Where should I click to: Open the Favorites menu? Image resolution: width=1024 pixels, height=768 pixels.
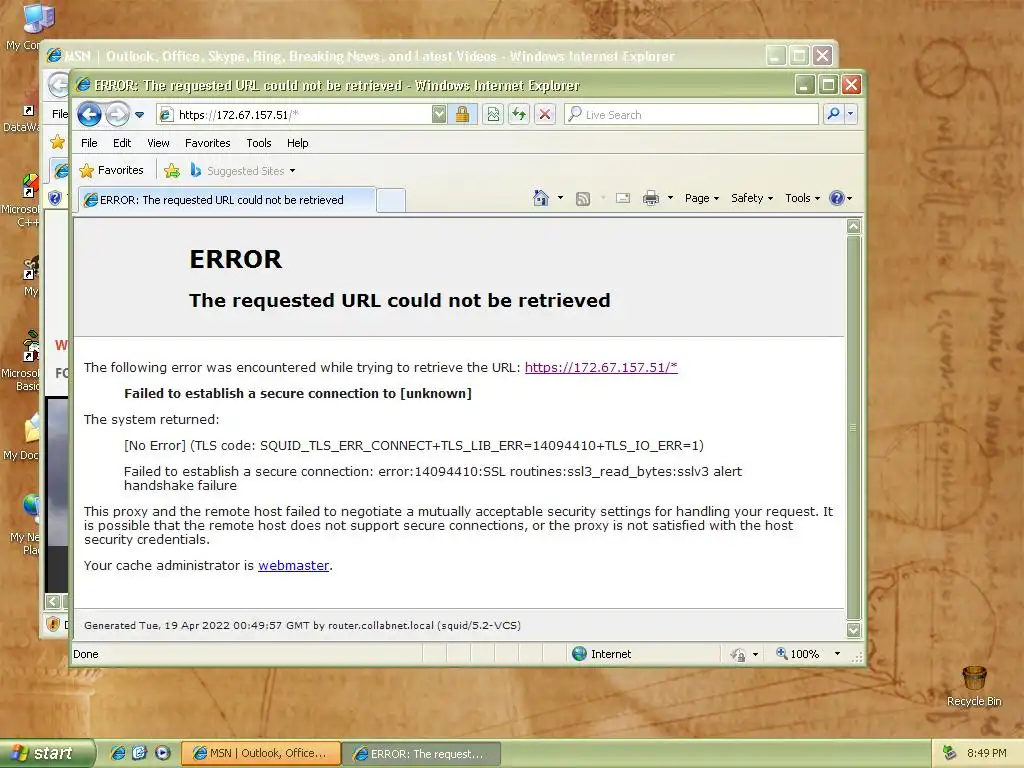(208, 143)
